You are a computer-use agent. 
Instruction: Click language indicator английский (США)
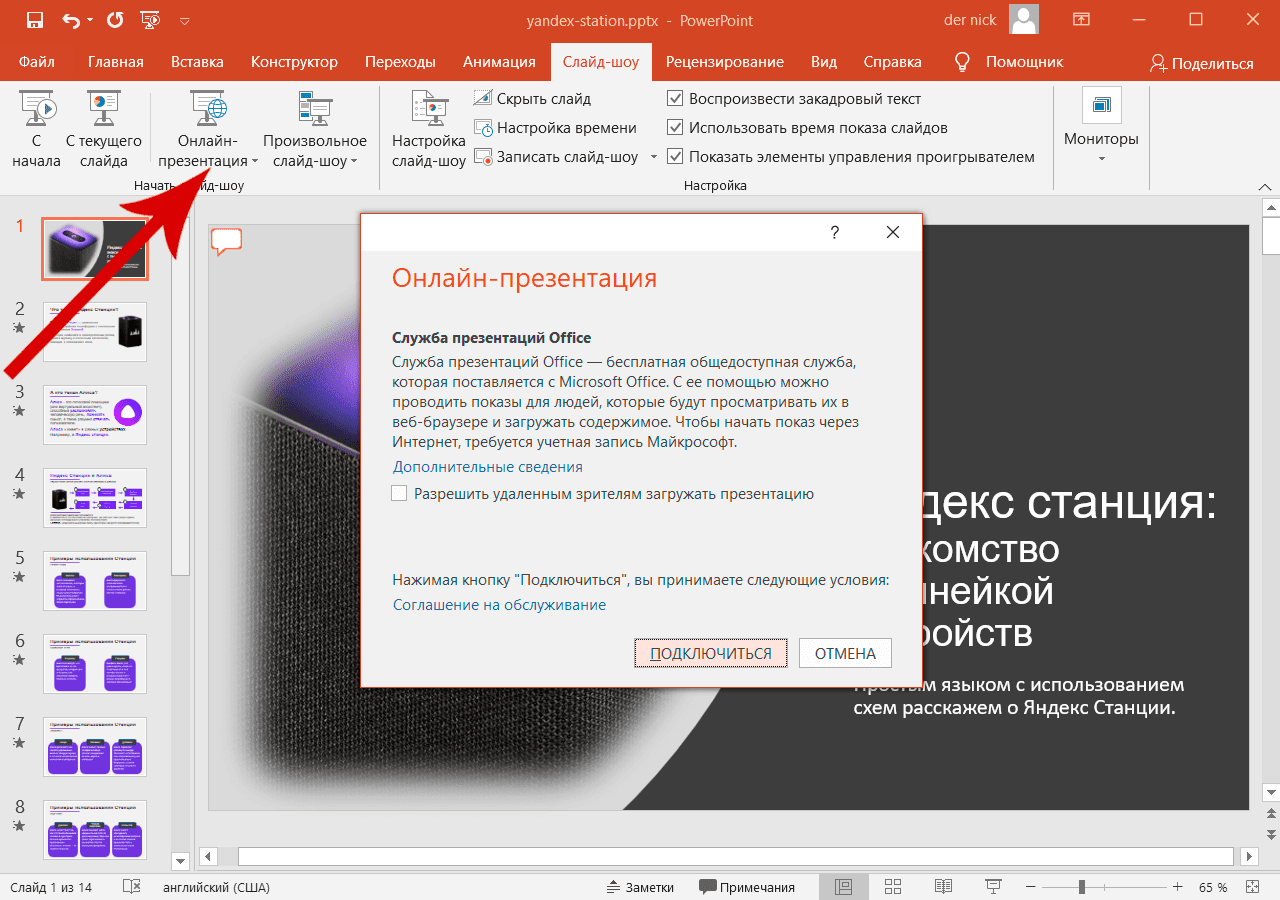(x=216, y=887)
